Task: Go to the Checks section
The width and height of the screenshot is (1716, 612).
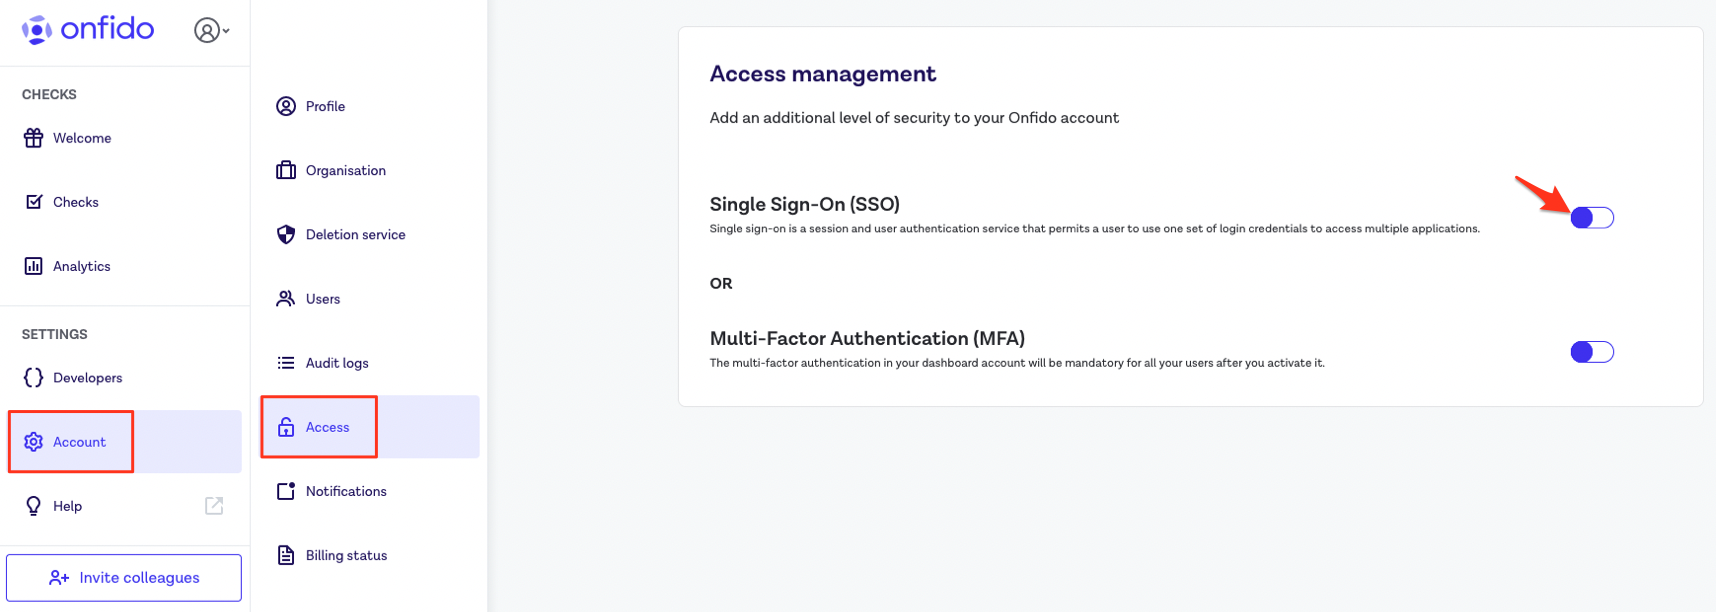Action: 125,202
